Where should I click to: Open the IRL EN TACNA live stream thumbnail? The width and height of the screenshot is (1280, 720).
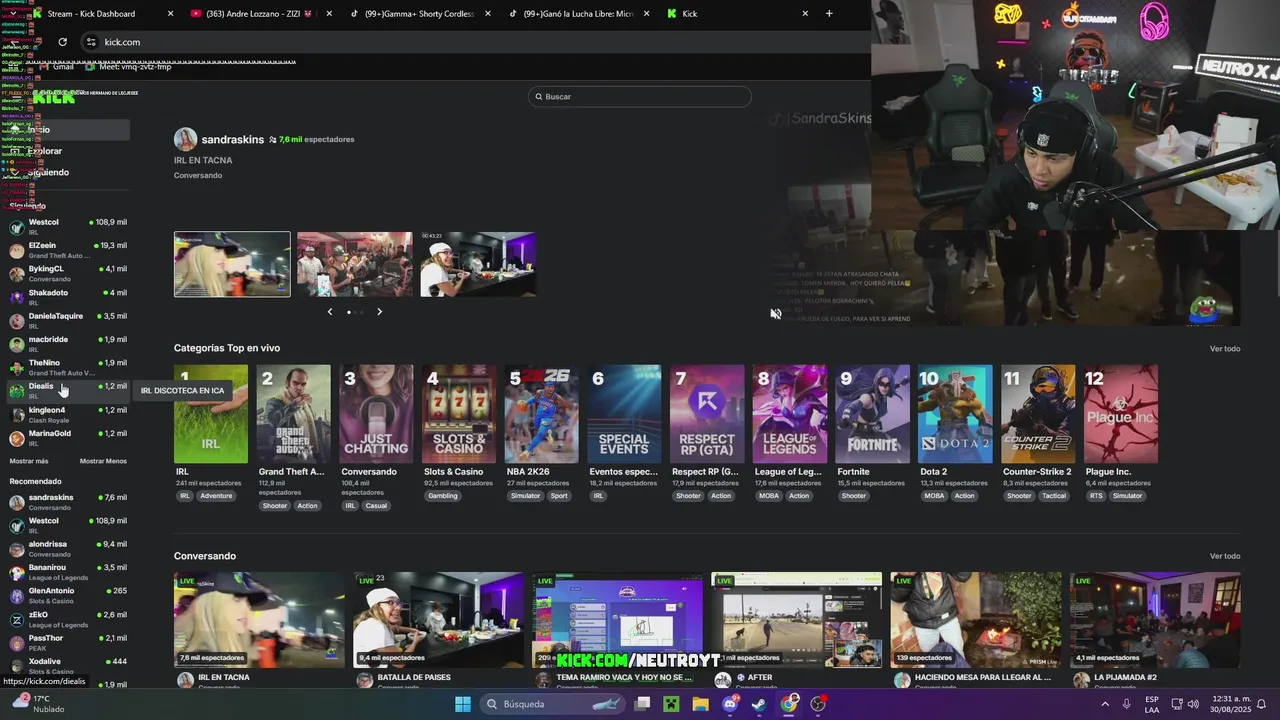[x=259, y=619]
